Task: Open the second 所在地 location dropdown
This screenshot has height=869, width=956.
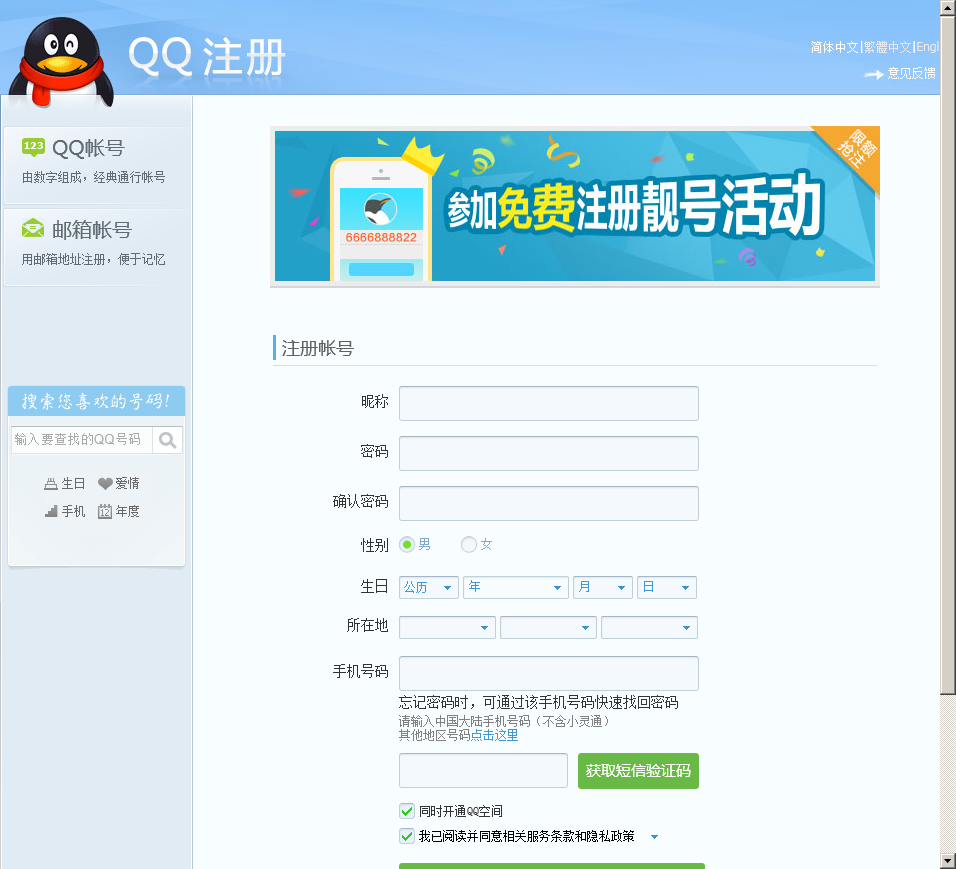Action: [x=548, y=628]
